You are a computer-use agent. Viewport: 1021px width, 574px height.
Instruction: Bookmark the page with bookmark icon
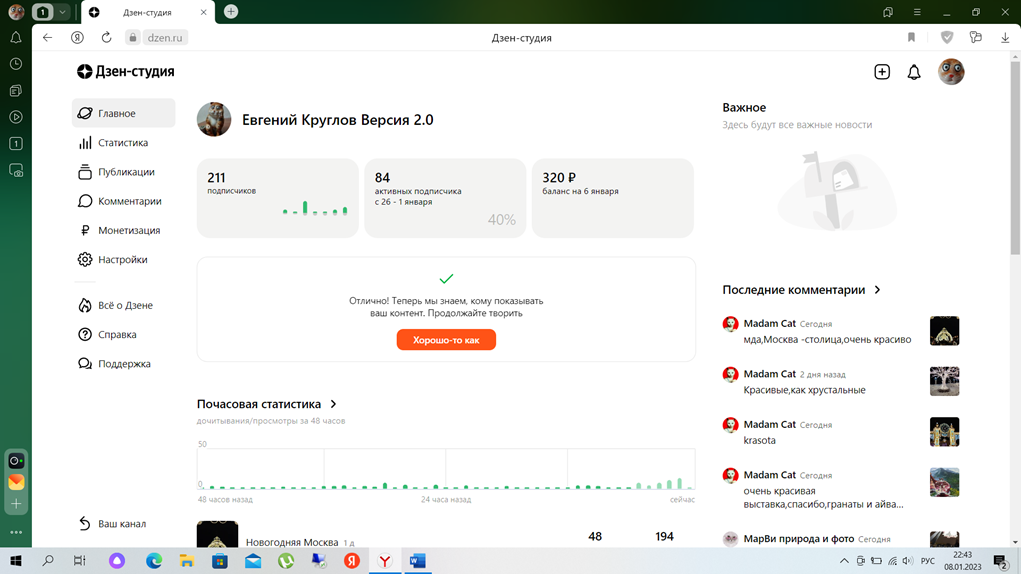pyautogui.click(x=911, y=38)
